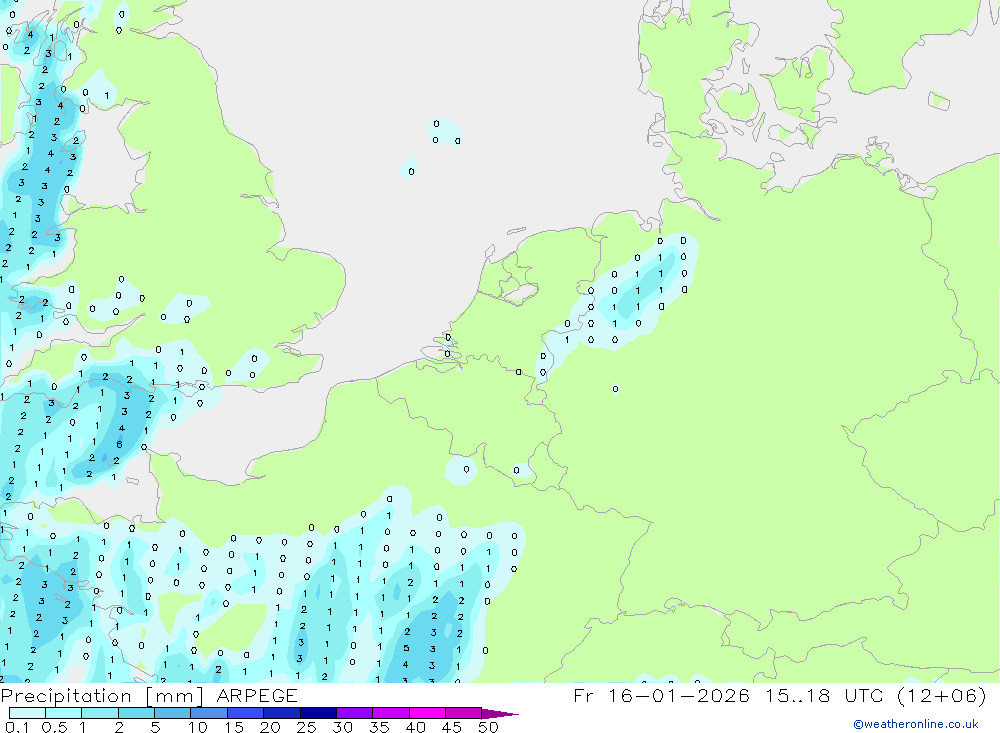Select the 15–20 mm dark blue legend swatch
This screenshot has width=1000, height=733.
[246, 713]
